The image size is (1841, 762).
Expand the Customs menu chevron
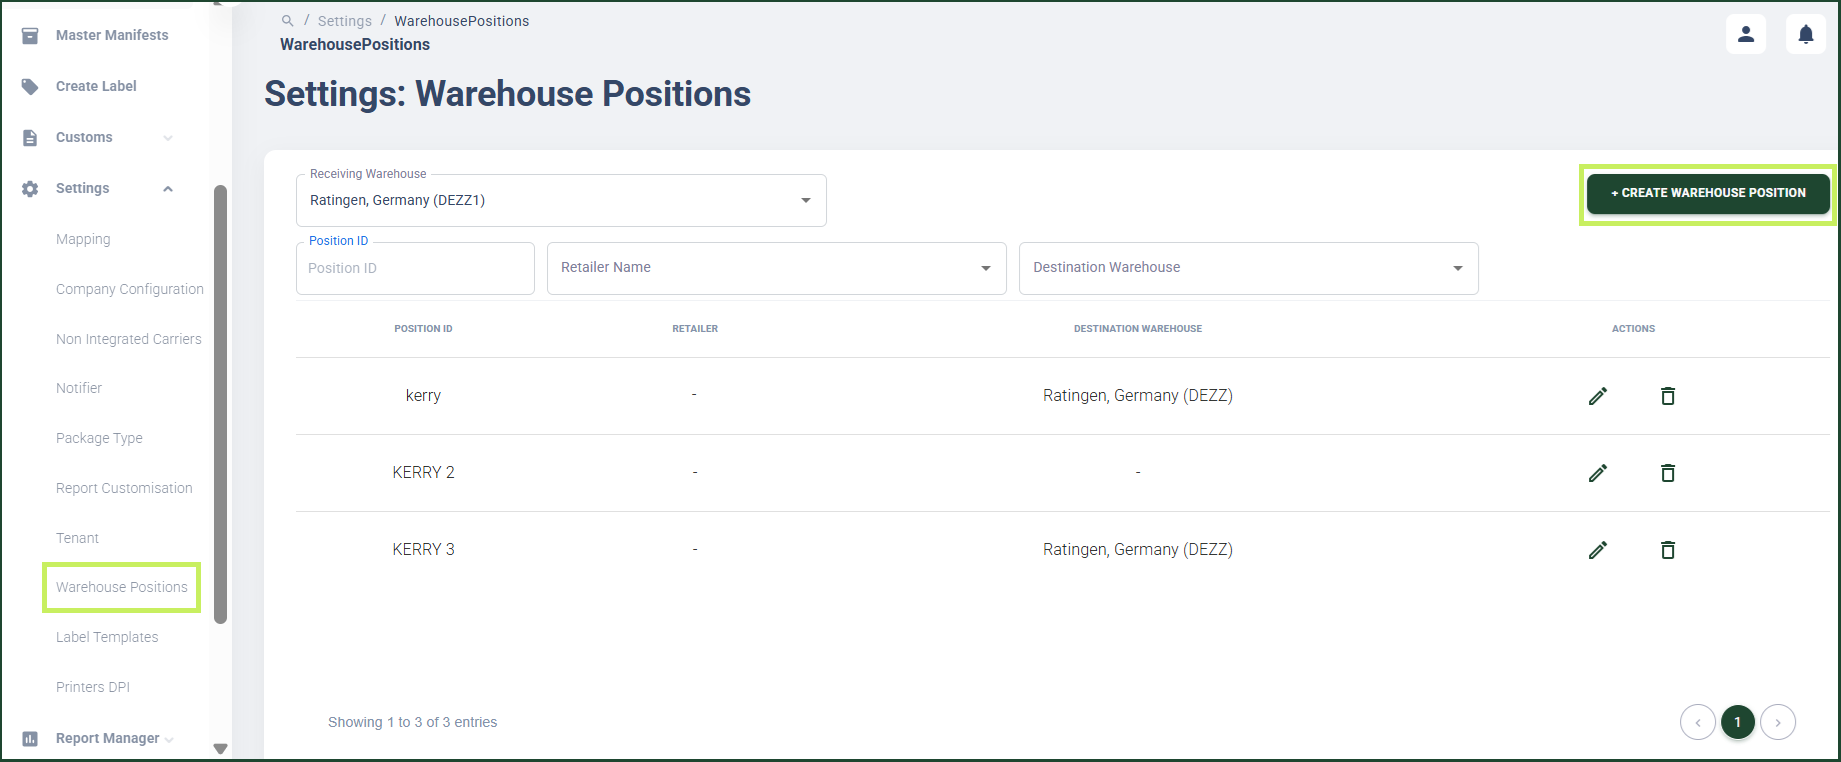point(168,138)
